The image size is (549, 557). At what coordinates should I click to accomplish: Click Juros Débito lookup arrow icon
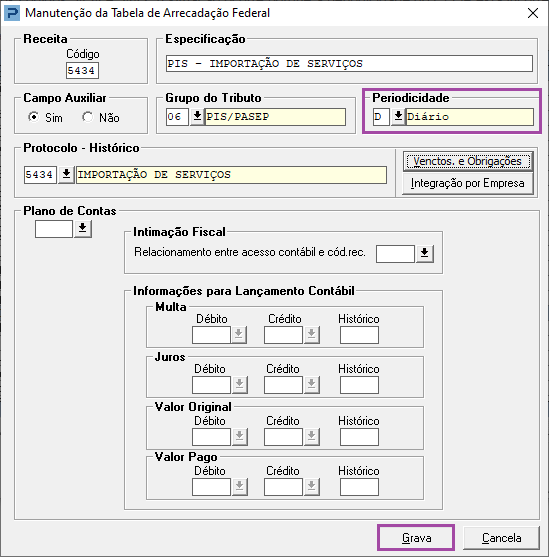(x=239, y=385)
